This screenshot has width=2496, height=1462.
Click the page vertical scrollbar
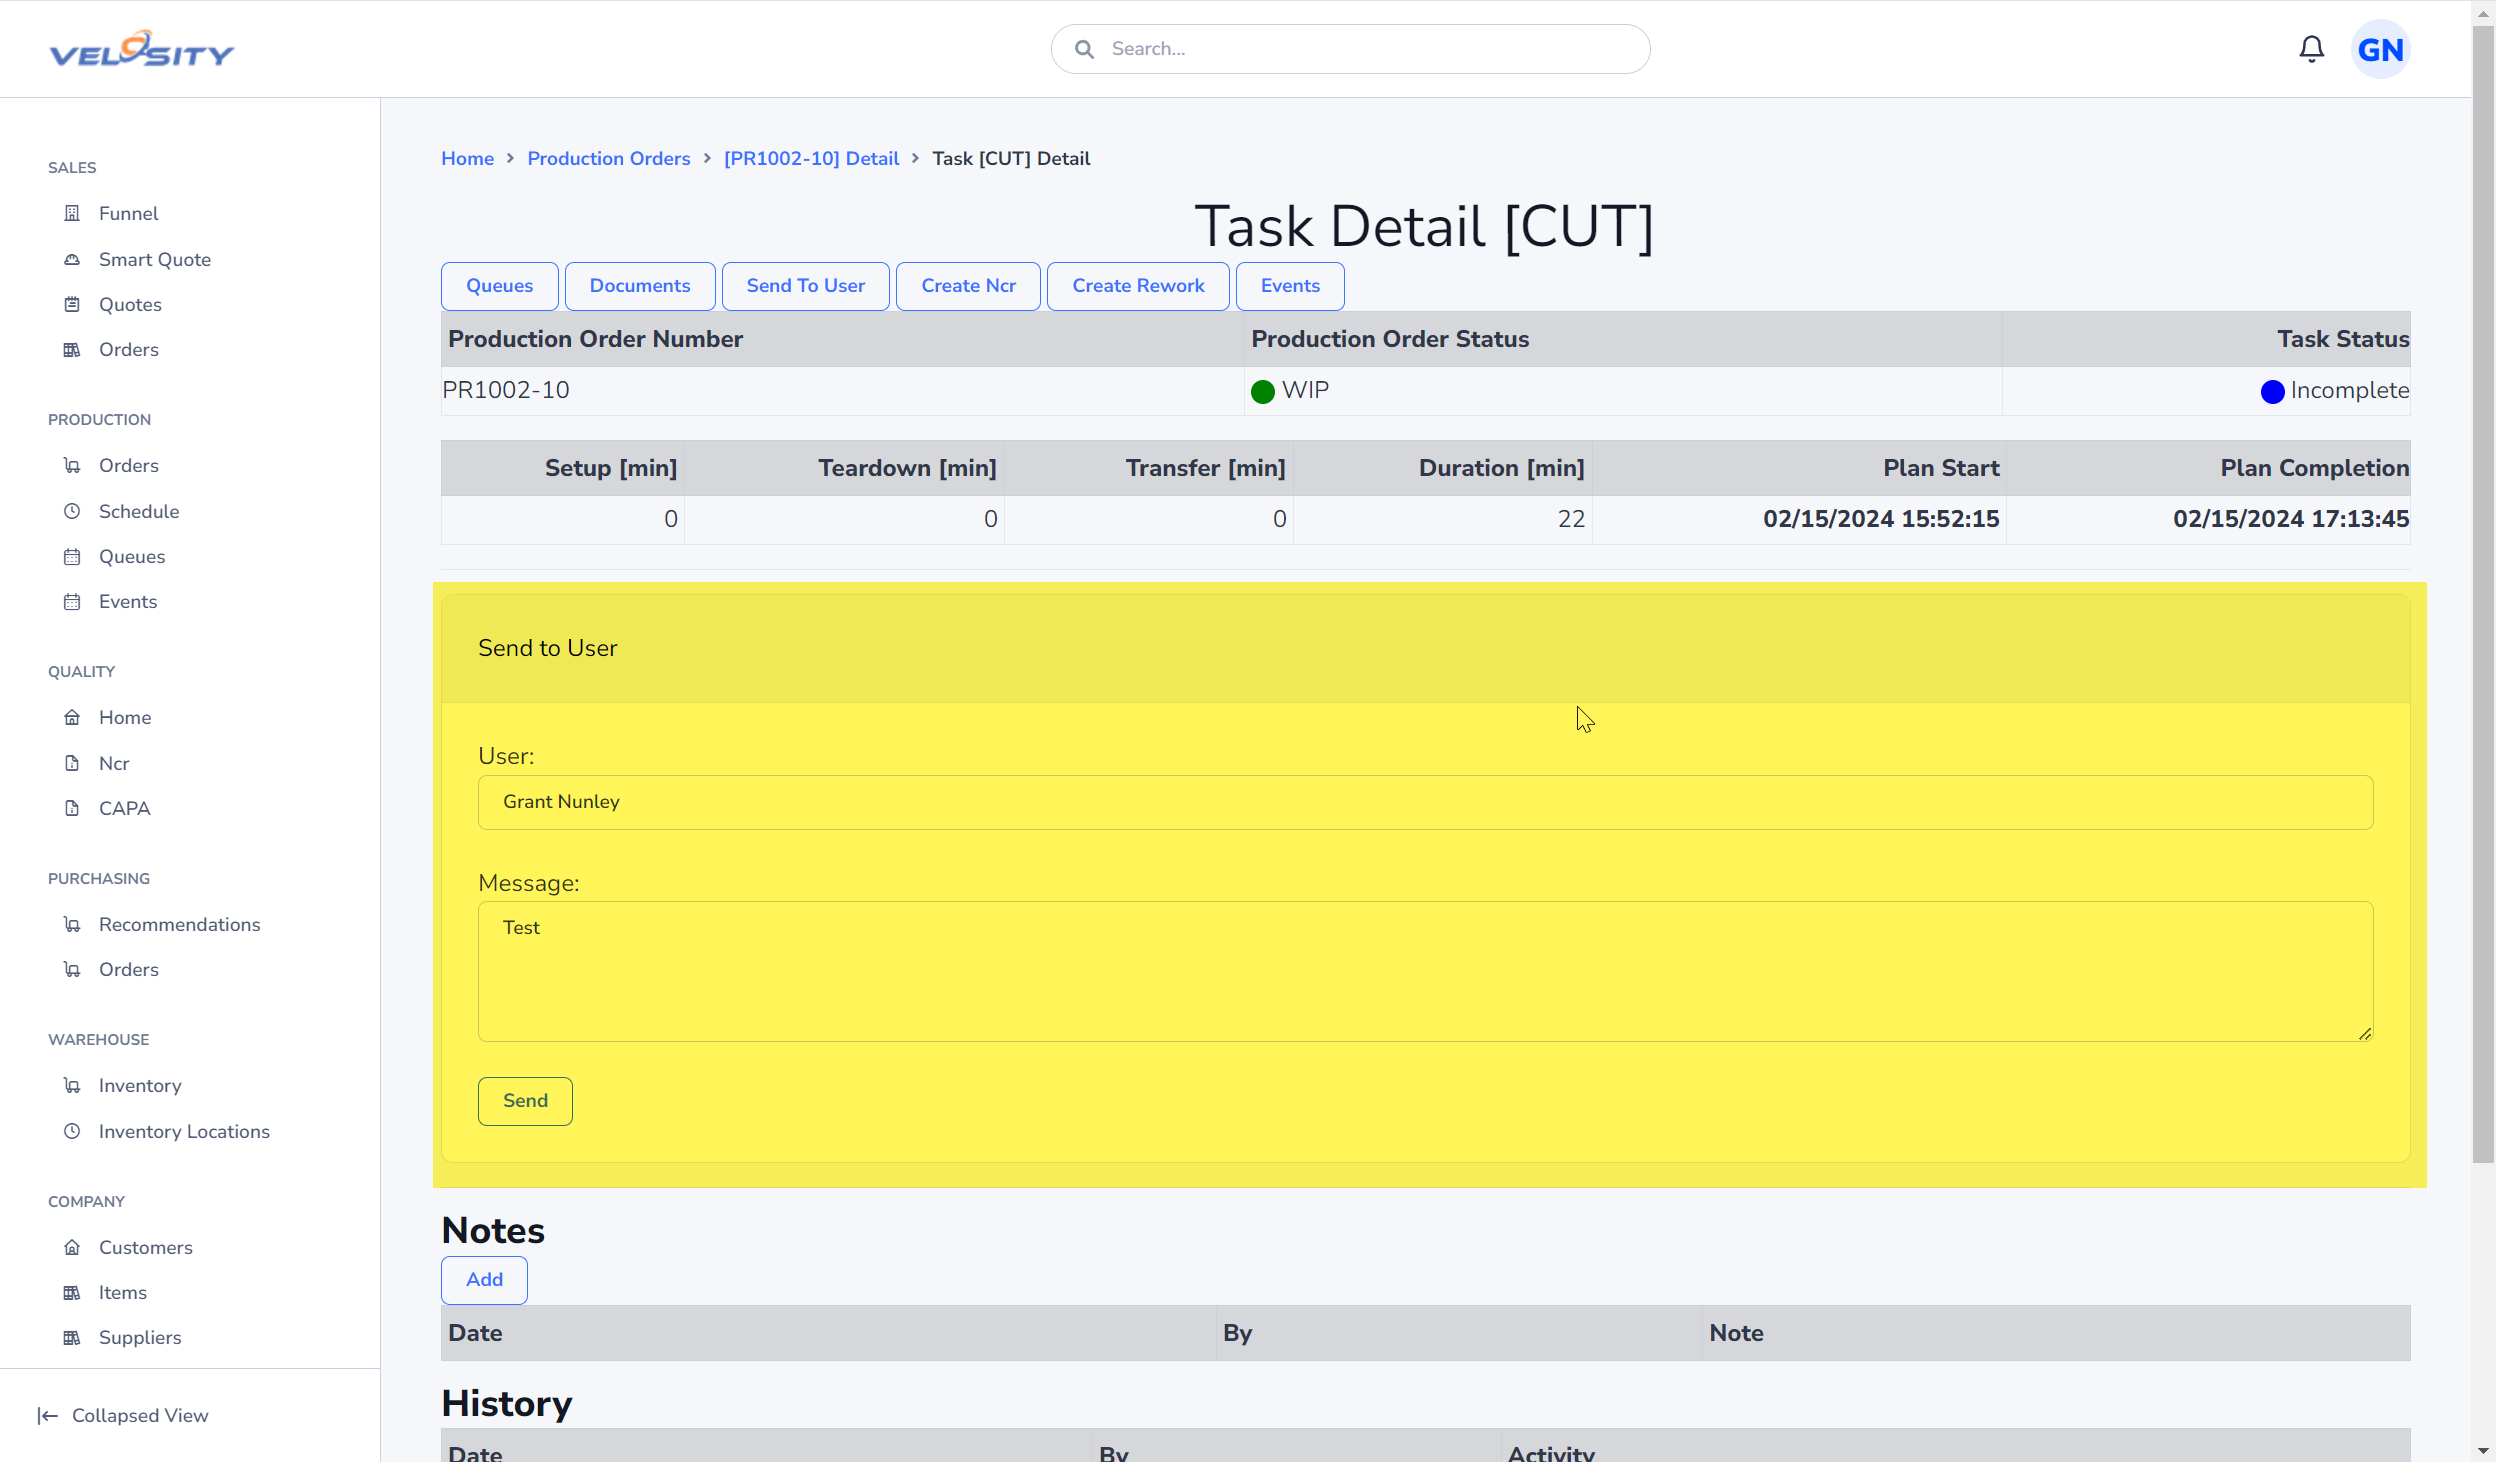point(2483,595)
